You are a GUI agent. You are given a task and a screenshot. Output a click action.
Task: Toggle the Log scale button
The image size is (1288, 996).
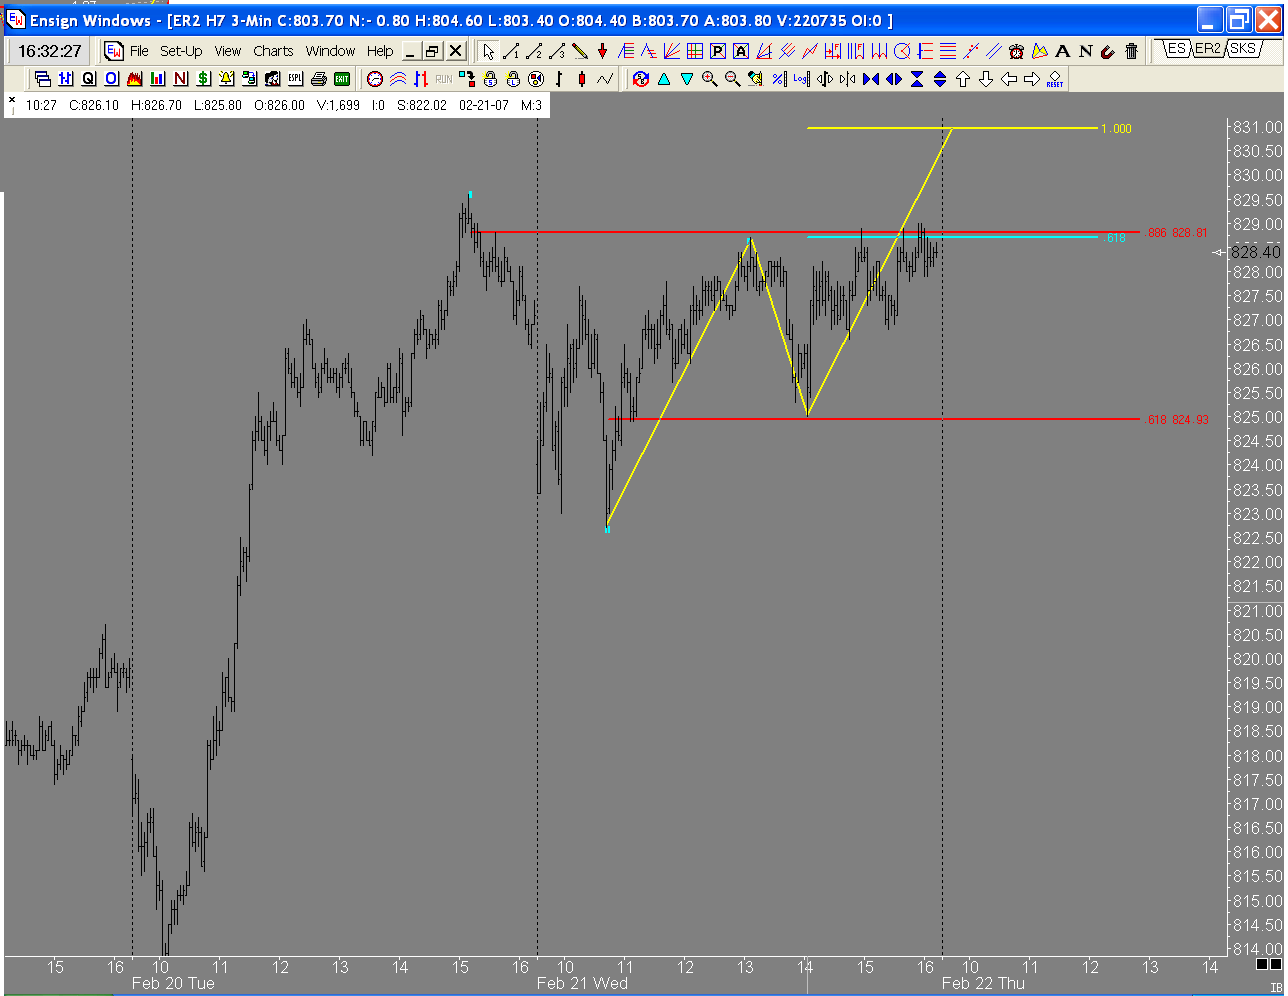coord(801,79)
